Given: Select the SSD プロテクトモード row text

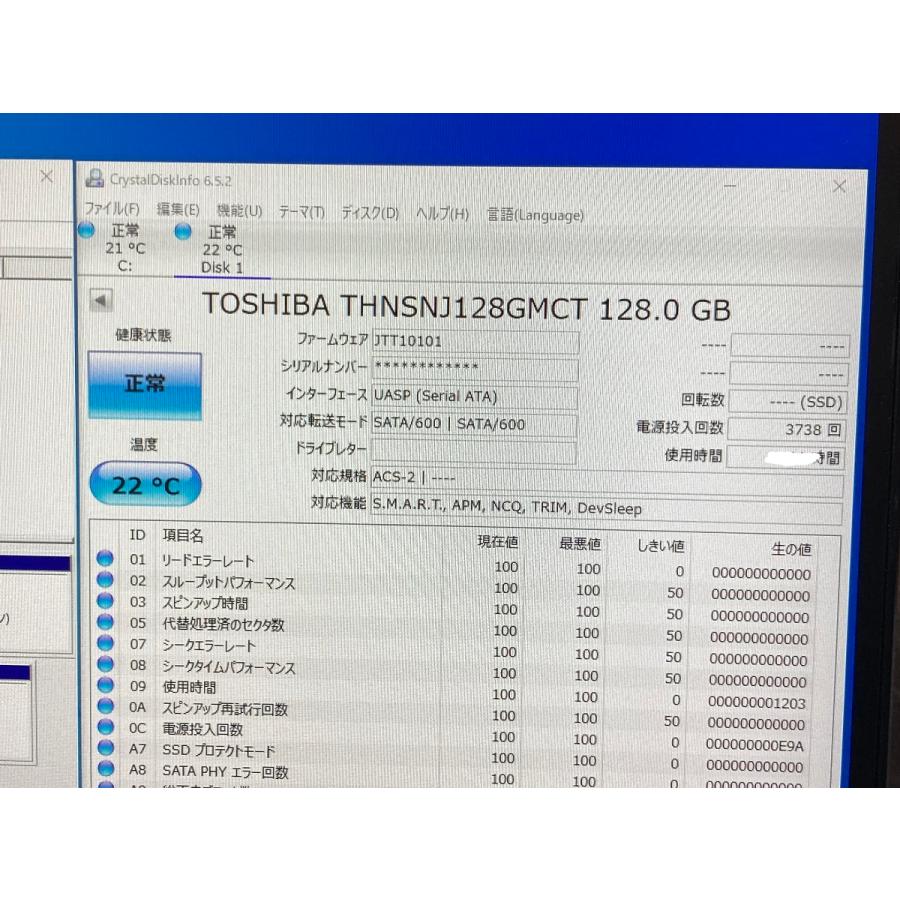Looking at the screenshot, I should click(x=218, y=751).
